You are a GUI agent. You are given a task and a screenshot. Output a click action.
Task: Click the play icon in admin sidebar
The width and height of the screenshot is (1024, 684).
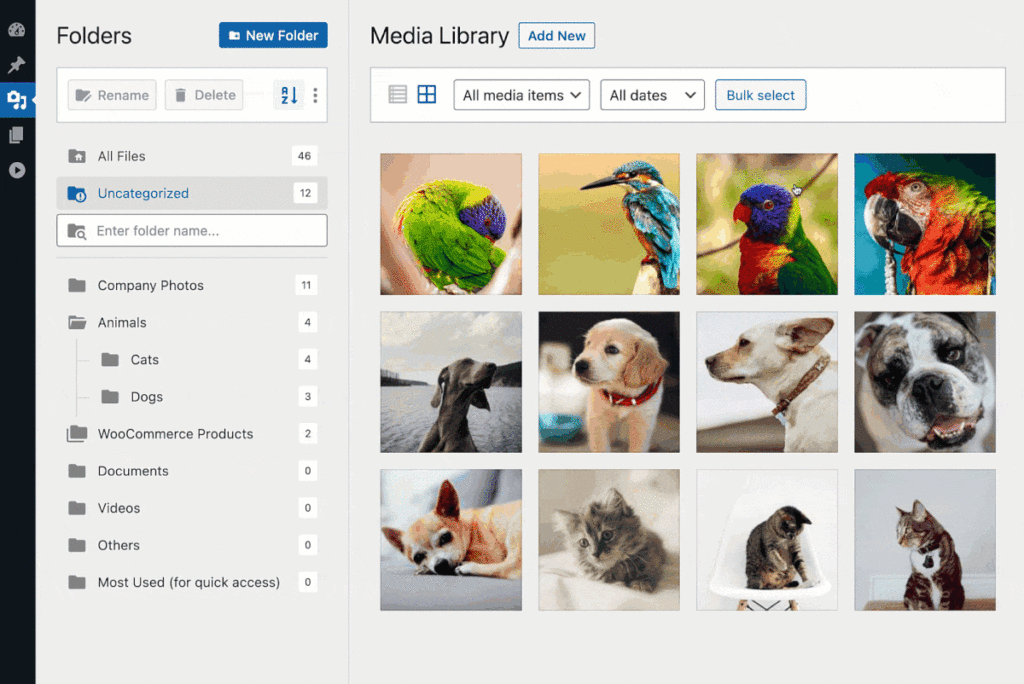click(x=16, y=170)
